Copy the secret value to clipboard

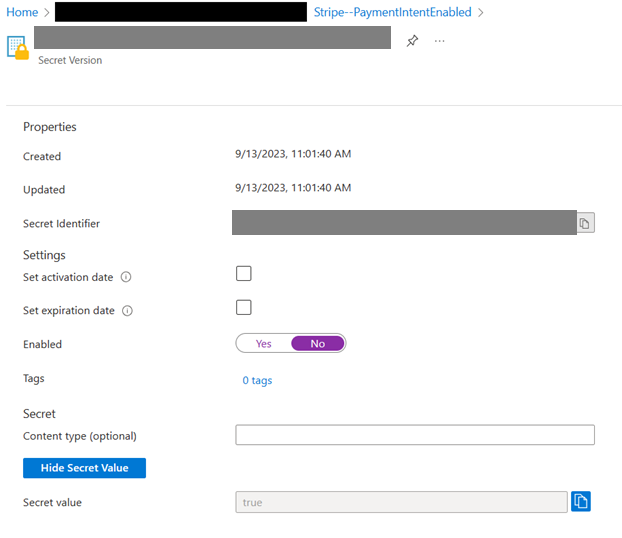click(x=581, y=501)
